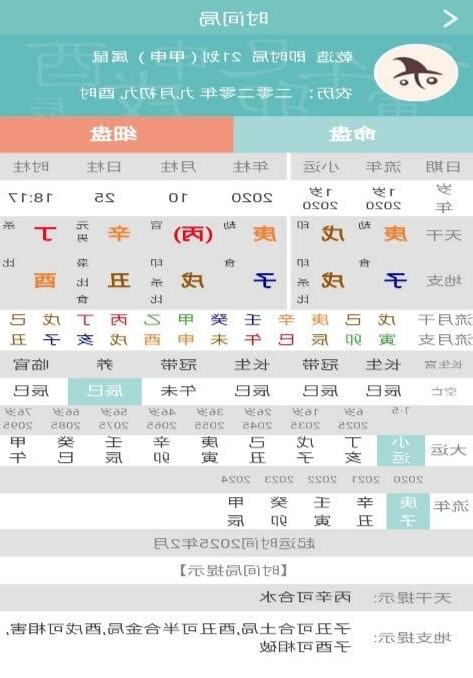This screenshot has height=678, width=473.
Task: Choose the 己卯 month in 流月 rows
Action: tap(353, 330)
